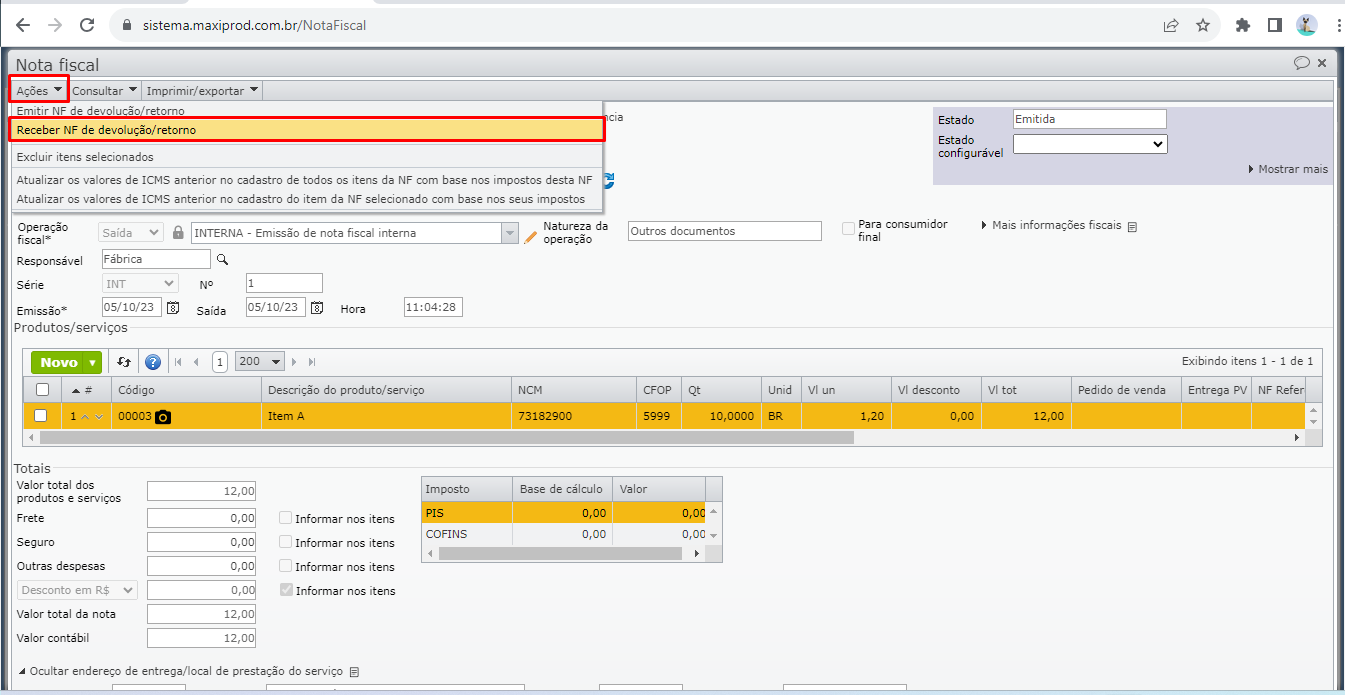Click the pencil icon to edit Operação fiscal
1345x695 pixels.
point(531,234)
